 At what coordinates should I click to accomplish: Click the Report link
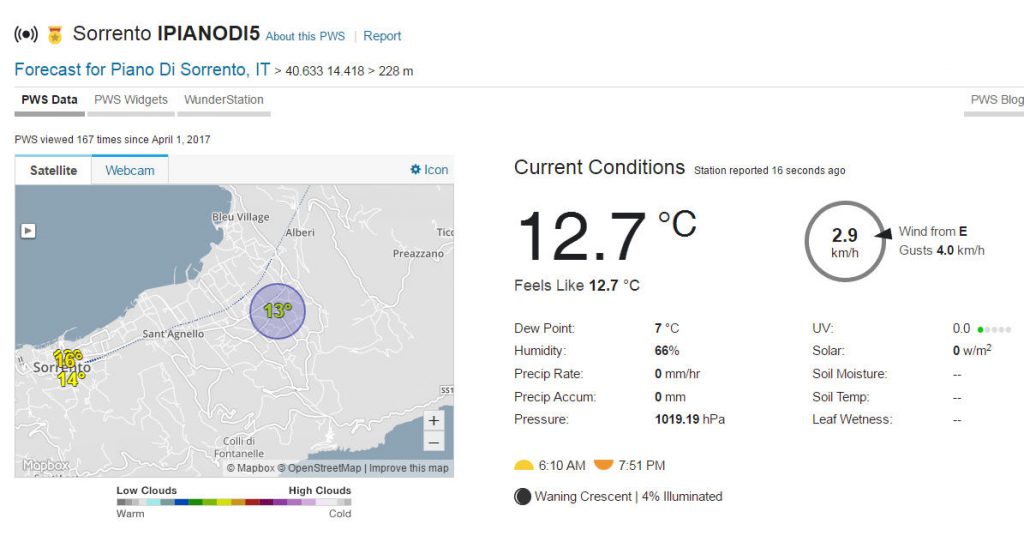tap(382, 36)
